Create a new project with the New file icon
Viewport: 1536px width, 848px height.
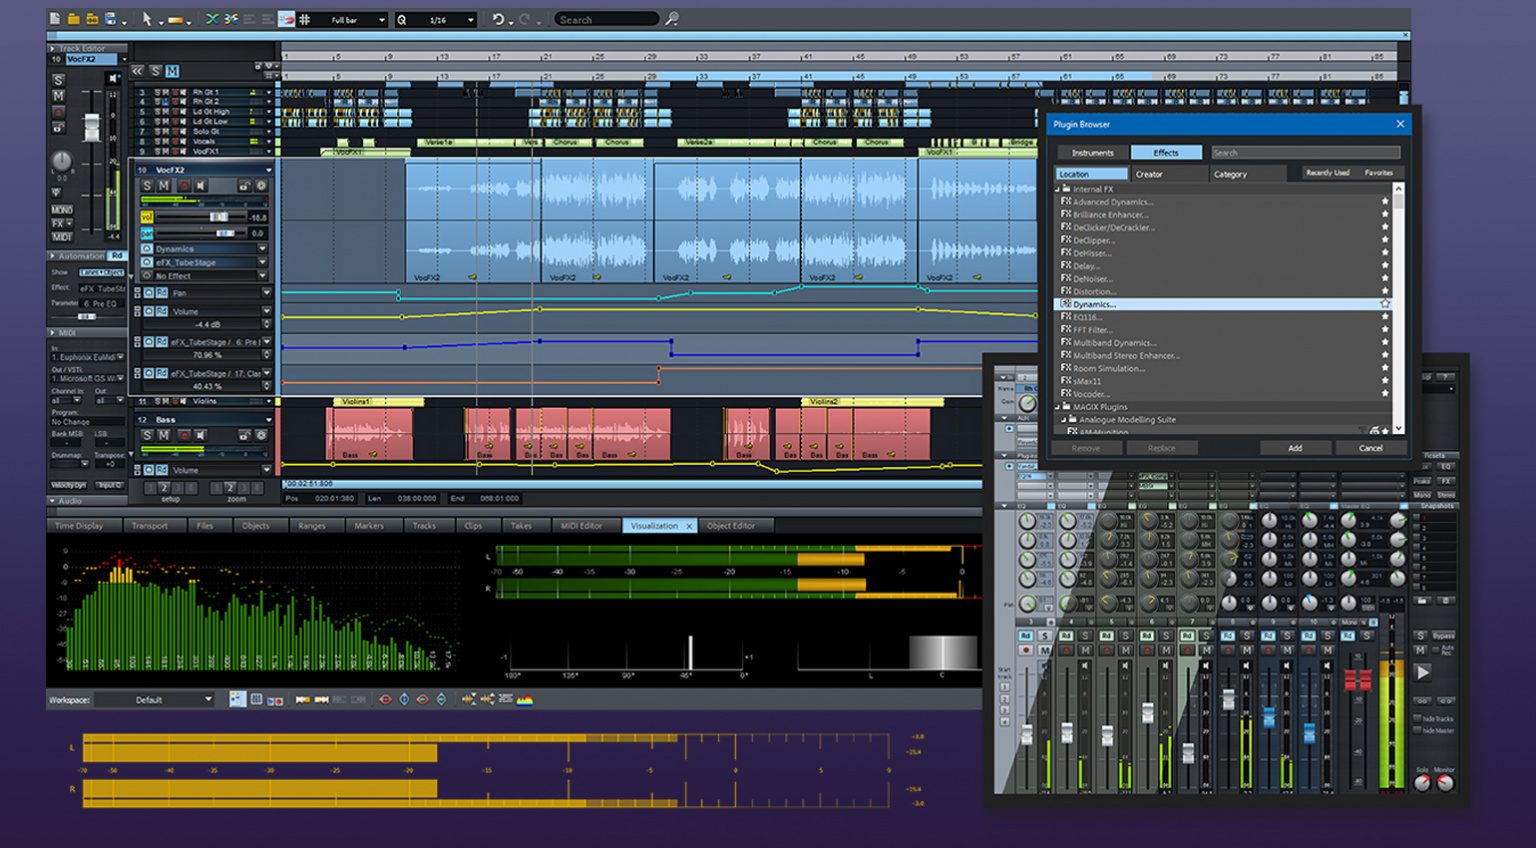55,19
